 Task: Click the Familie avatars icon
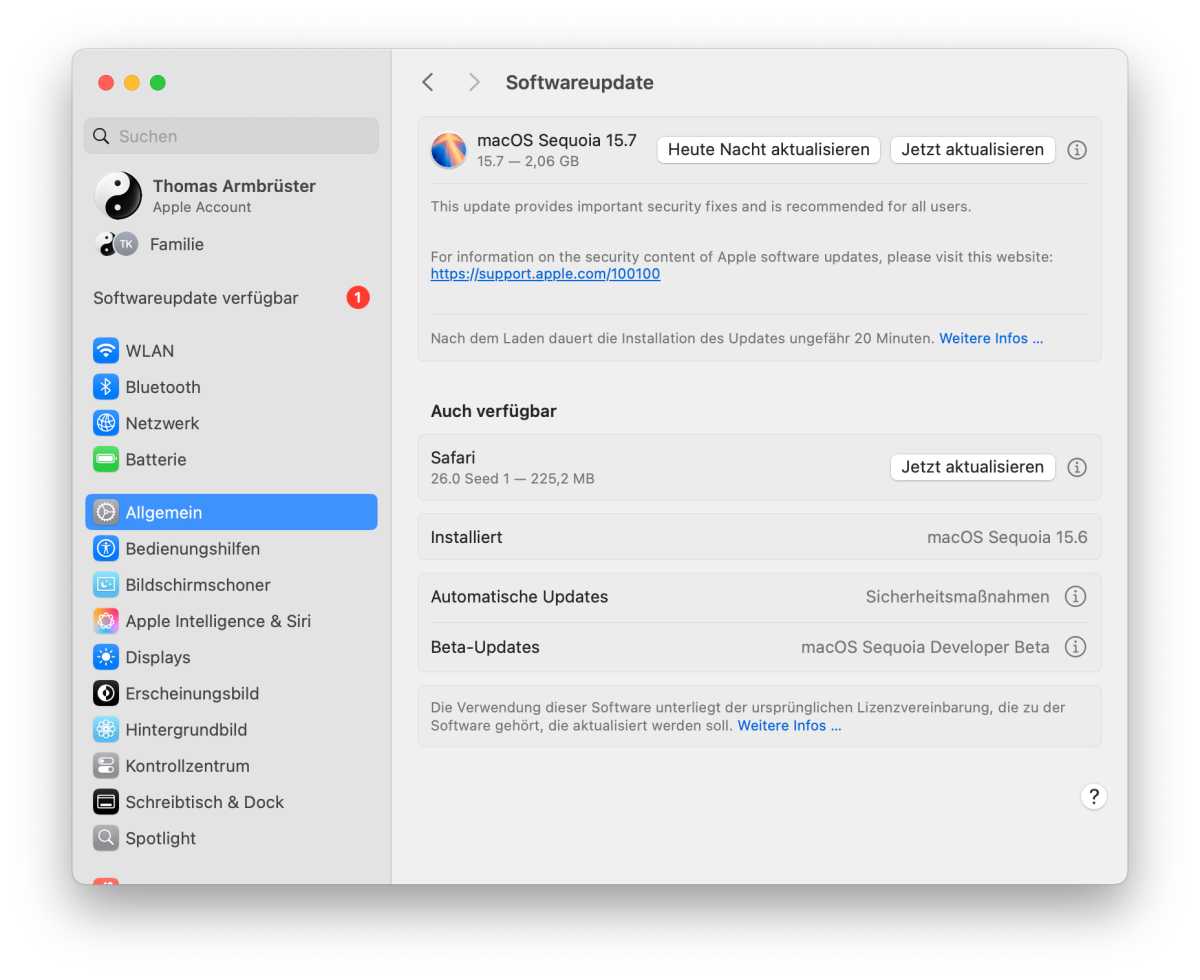116,244
